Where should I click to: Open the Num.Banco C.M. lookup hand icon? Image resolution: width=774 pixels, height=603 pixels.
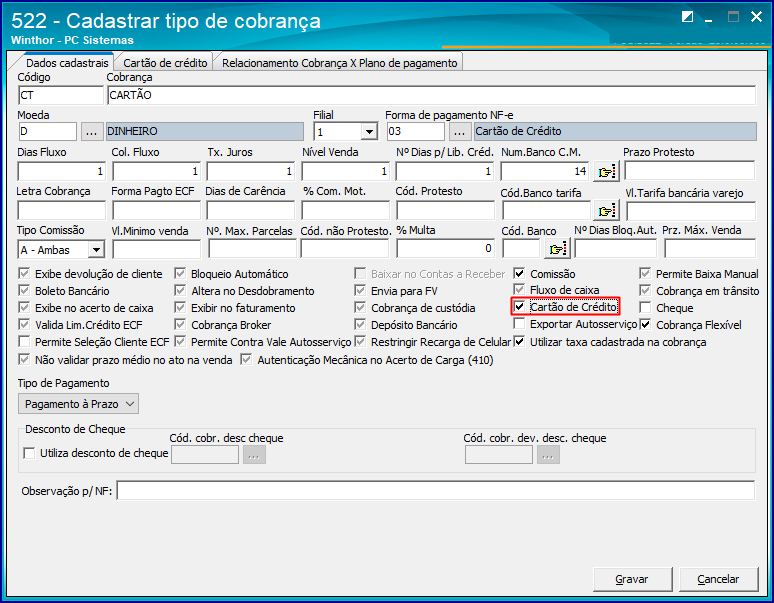(x=606, y=172)
